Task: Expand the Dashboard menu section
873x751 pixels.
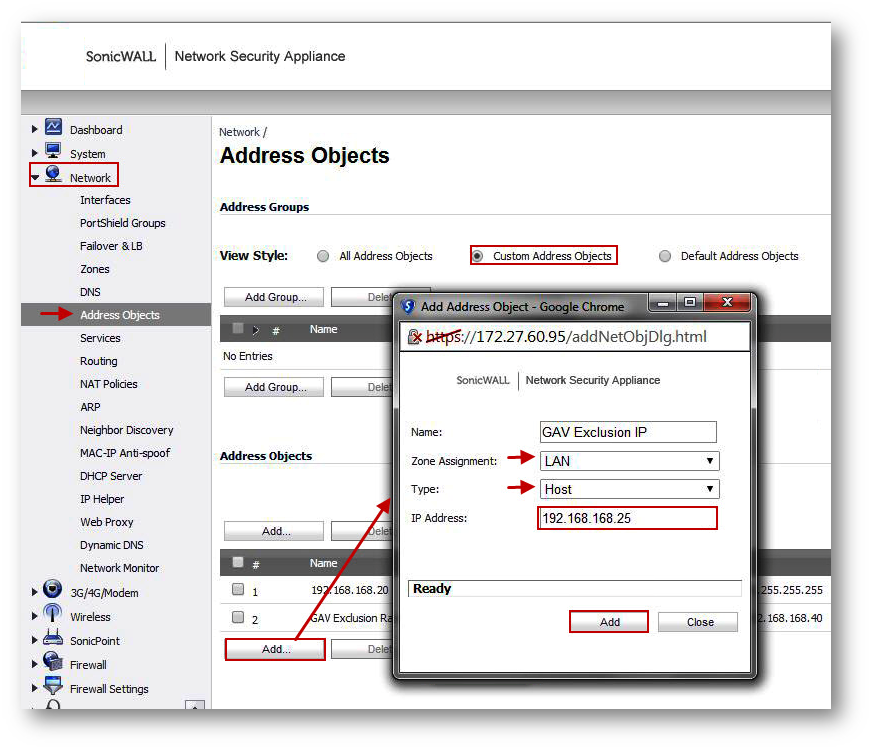Action: 35,129
